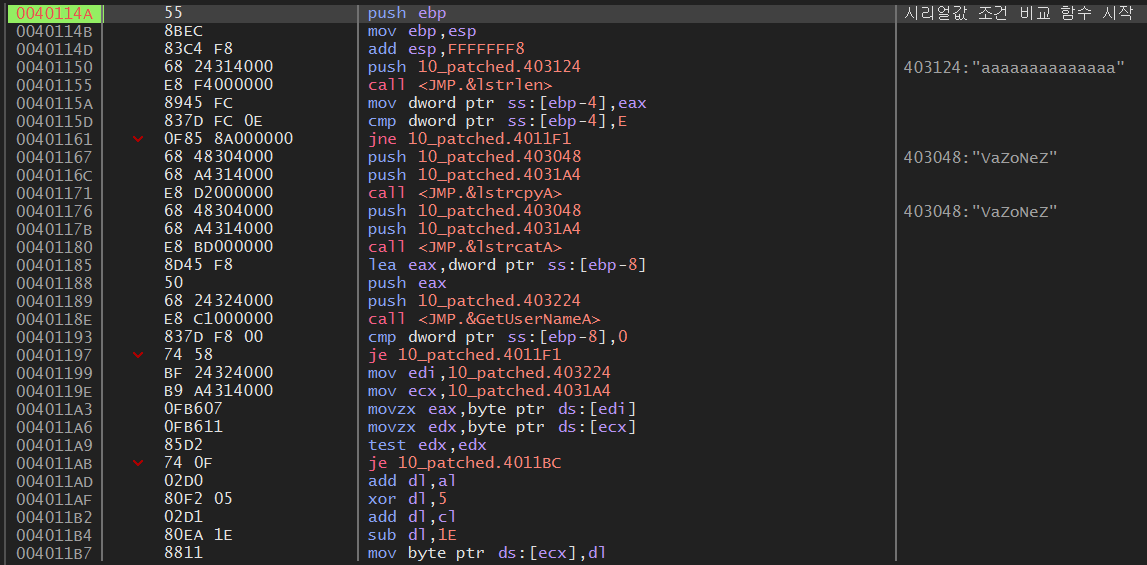Screen dimensions: 1147x565
Task: Select the instruction "mov ecx,10_patched.4031A4"
Action: click(x=489, y=391)
